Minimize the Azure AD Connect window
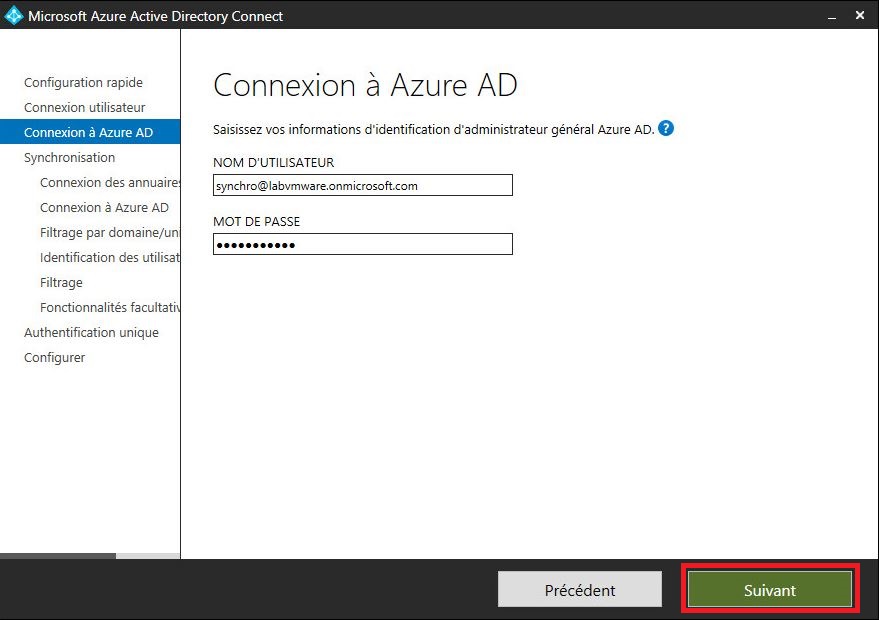This screenshot has height=620, width=879. [832, 16]
